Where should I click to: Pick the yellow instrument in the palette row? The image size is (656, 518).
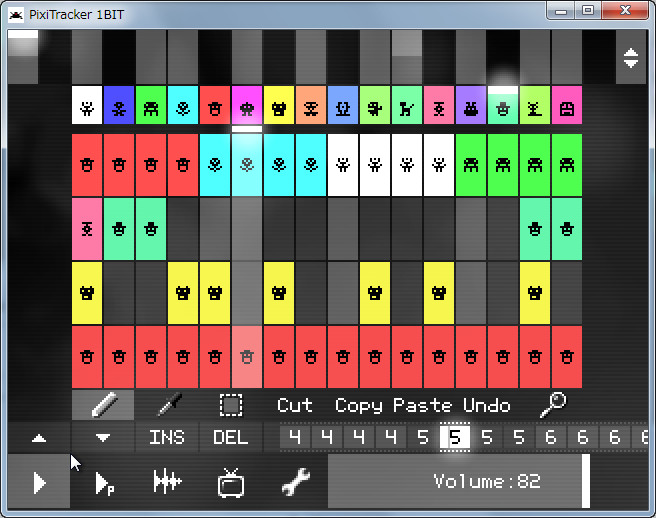click(x=279, y=105)
